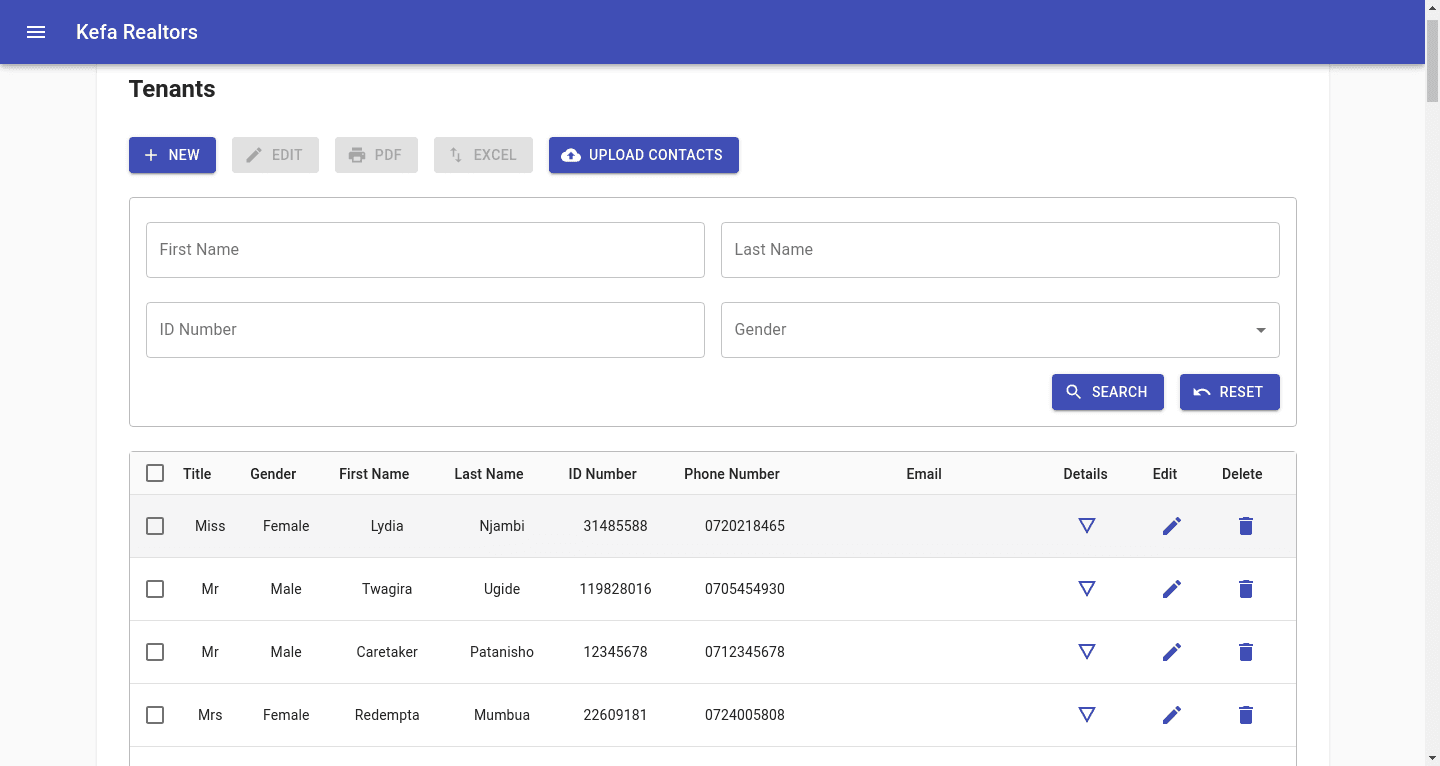Tick the checkbox for Lydia Njambi
This screenshot has width=1440, height=766.
155,526
